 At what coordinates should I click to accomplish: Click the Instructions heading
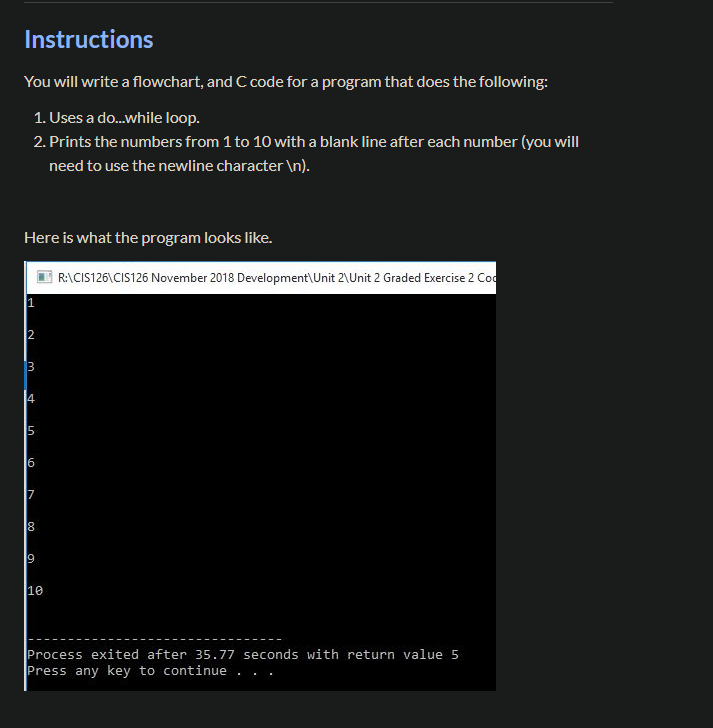pos(89,39)
